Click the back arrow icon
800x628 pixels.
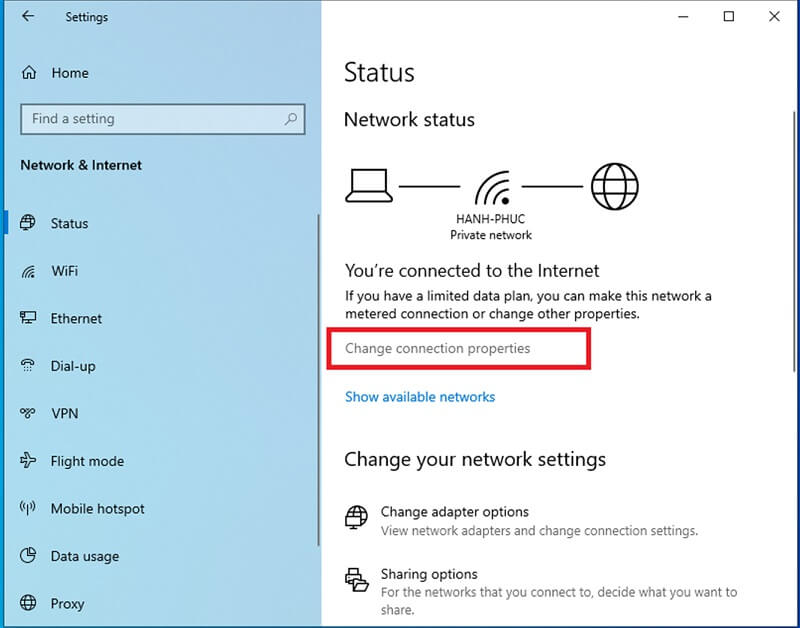pos(27,17)
